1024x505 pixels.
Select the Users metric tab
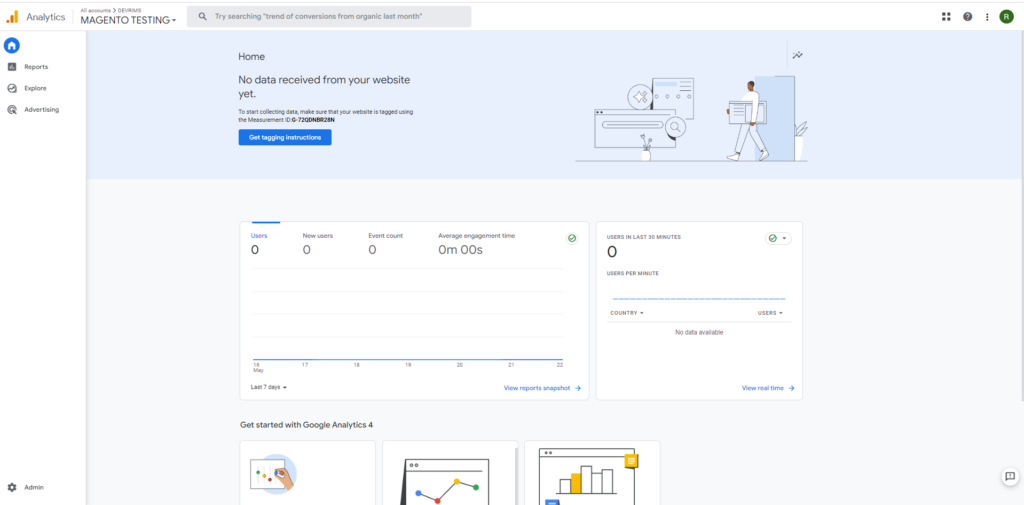pos(260,243)
